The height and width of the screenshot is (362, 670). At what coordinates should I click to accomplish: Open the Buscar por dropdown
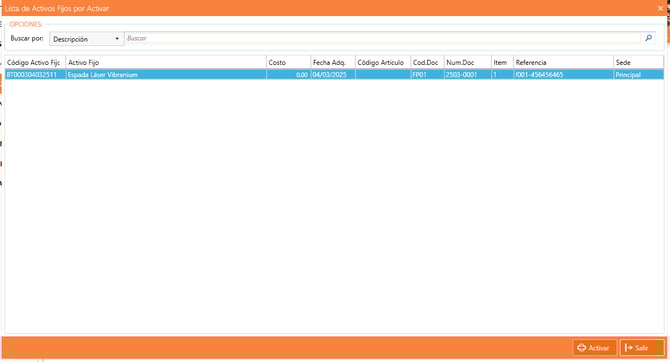pyautogui.click(x=87, y=39)
